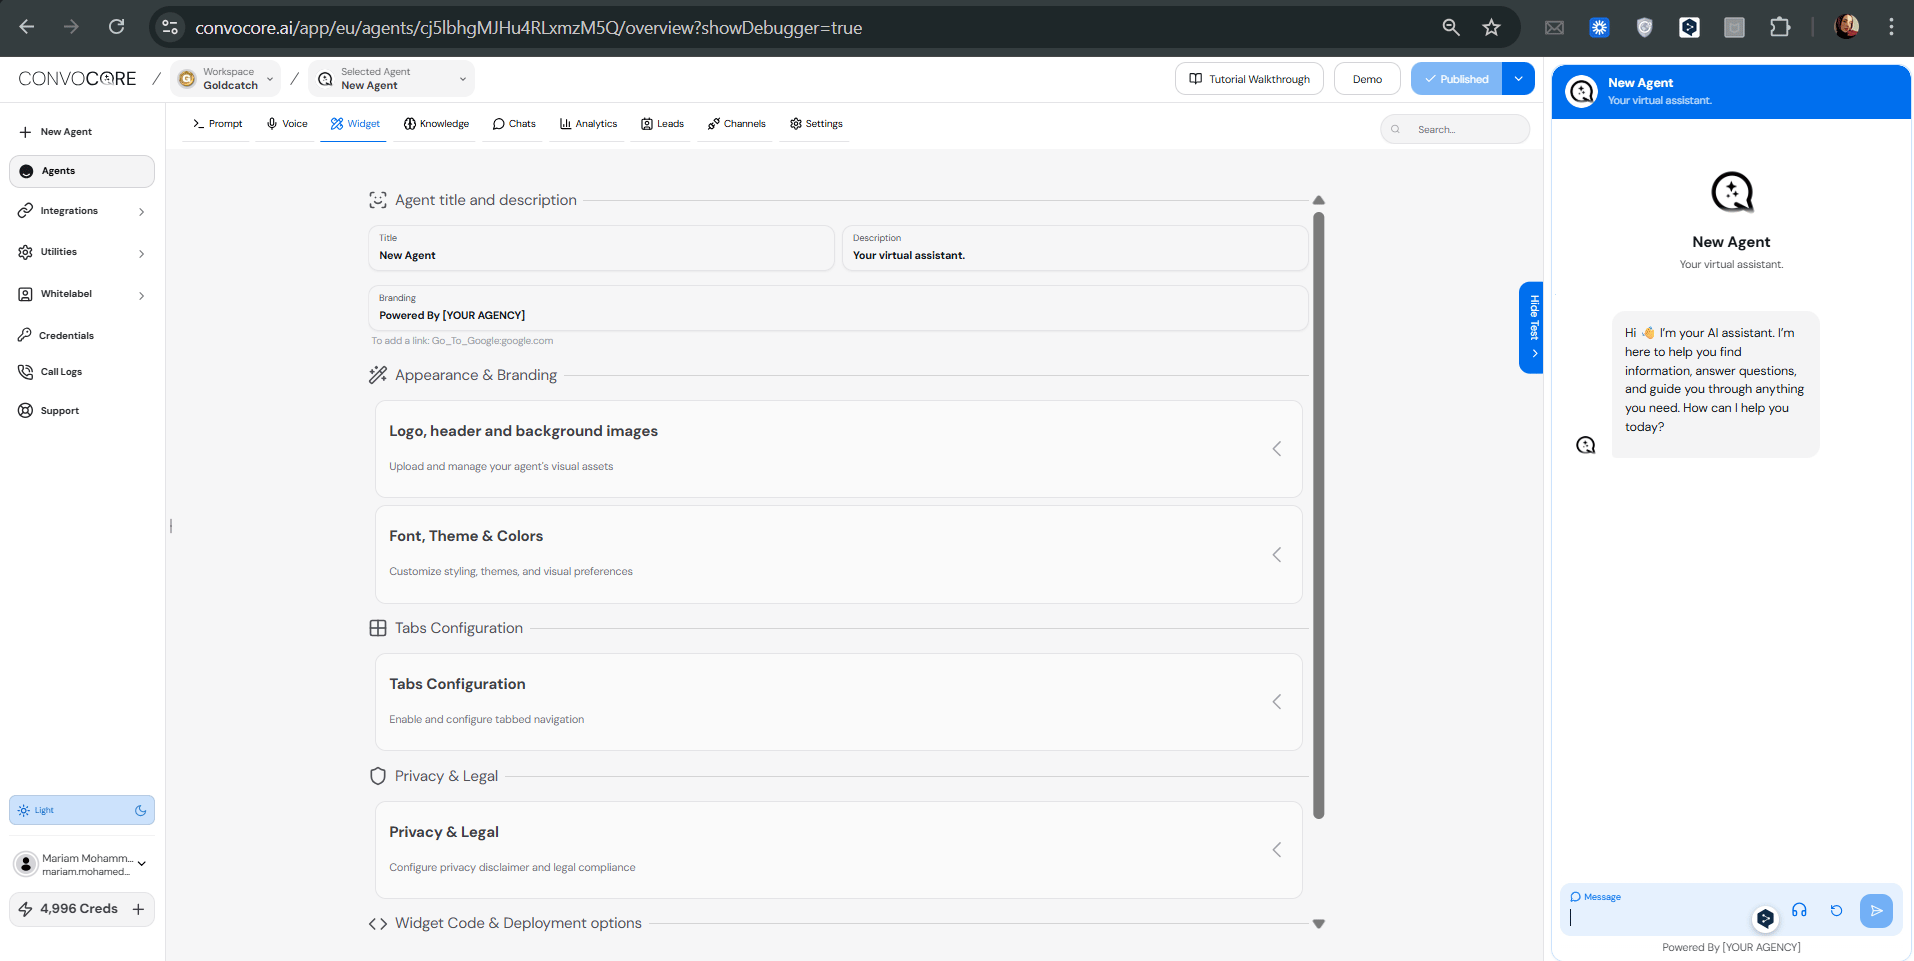This screenshot has width=1914, height=961.
Task: Add credits with the plus icon
Action: pos(138,909)
